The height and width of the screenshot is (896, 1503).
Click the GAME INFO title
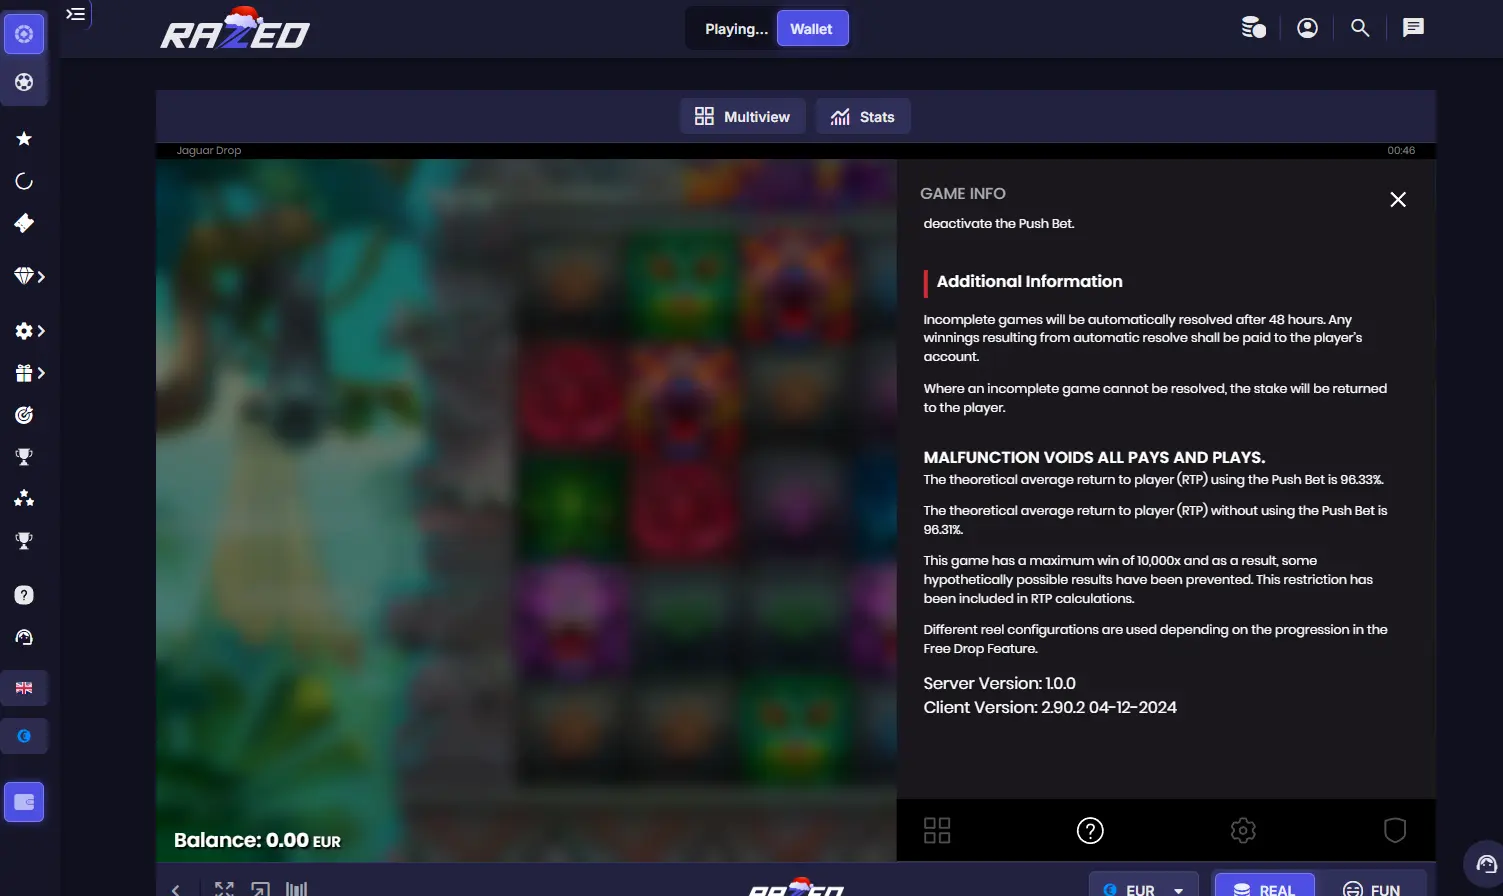coord(963,194)
